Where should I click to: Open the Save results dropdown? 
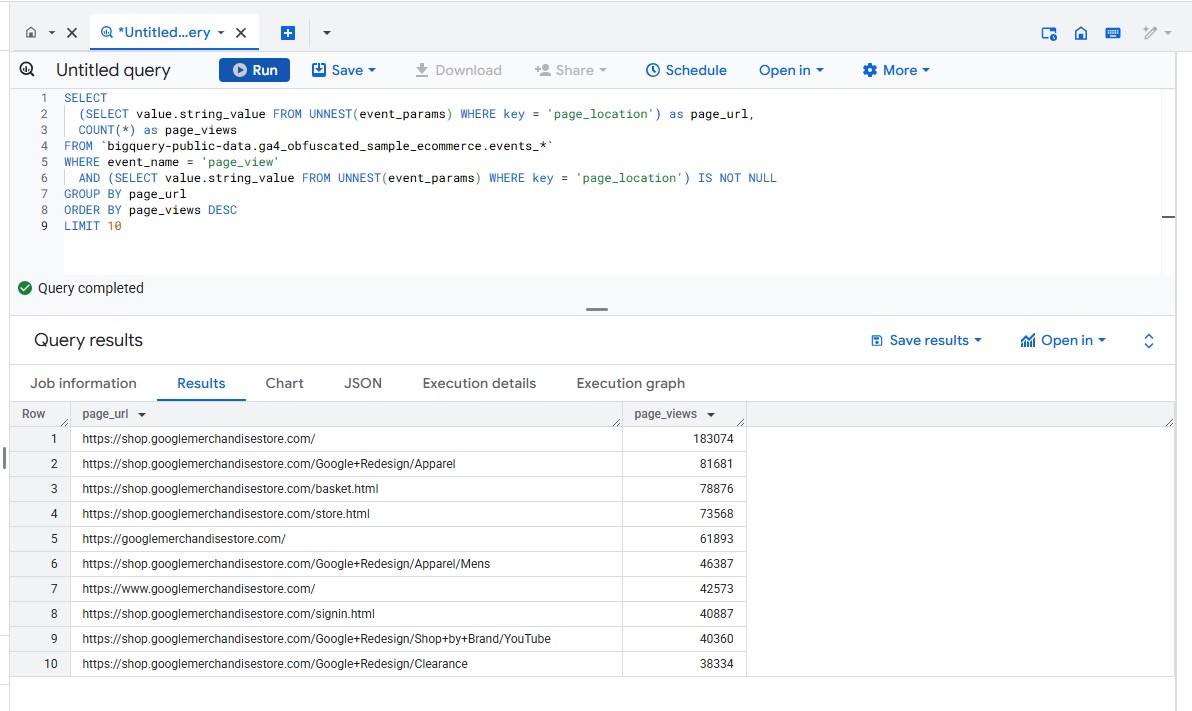coord(927,340)
